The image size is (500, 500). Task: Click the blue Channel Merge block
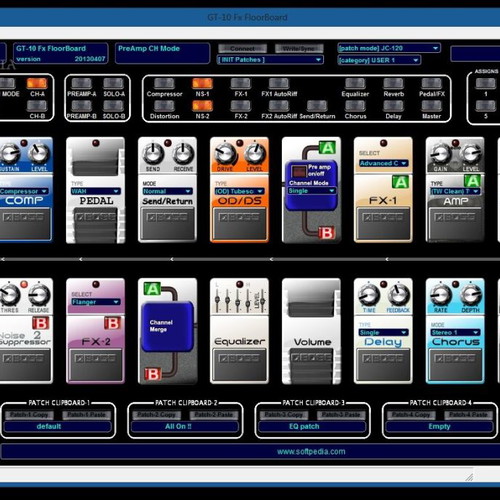168,327
